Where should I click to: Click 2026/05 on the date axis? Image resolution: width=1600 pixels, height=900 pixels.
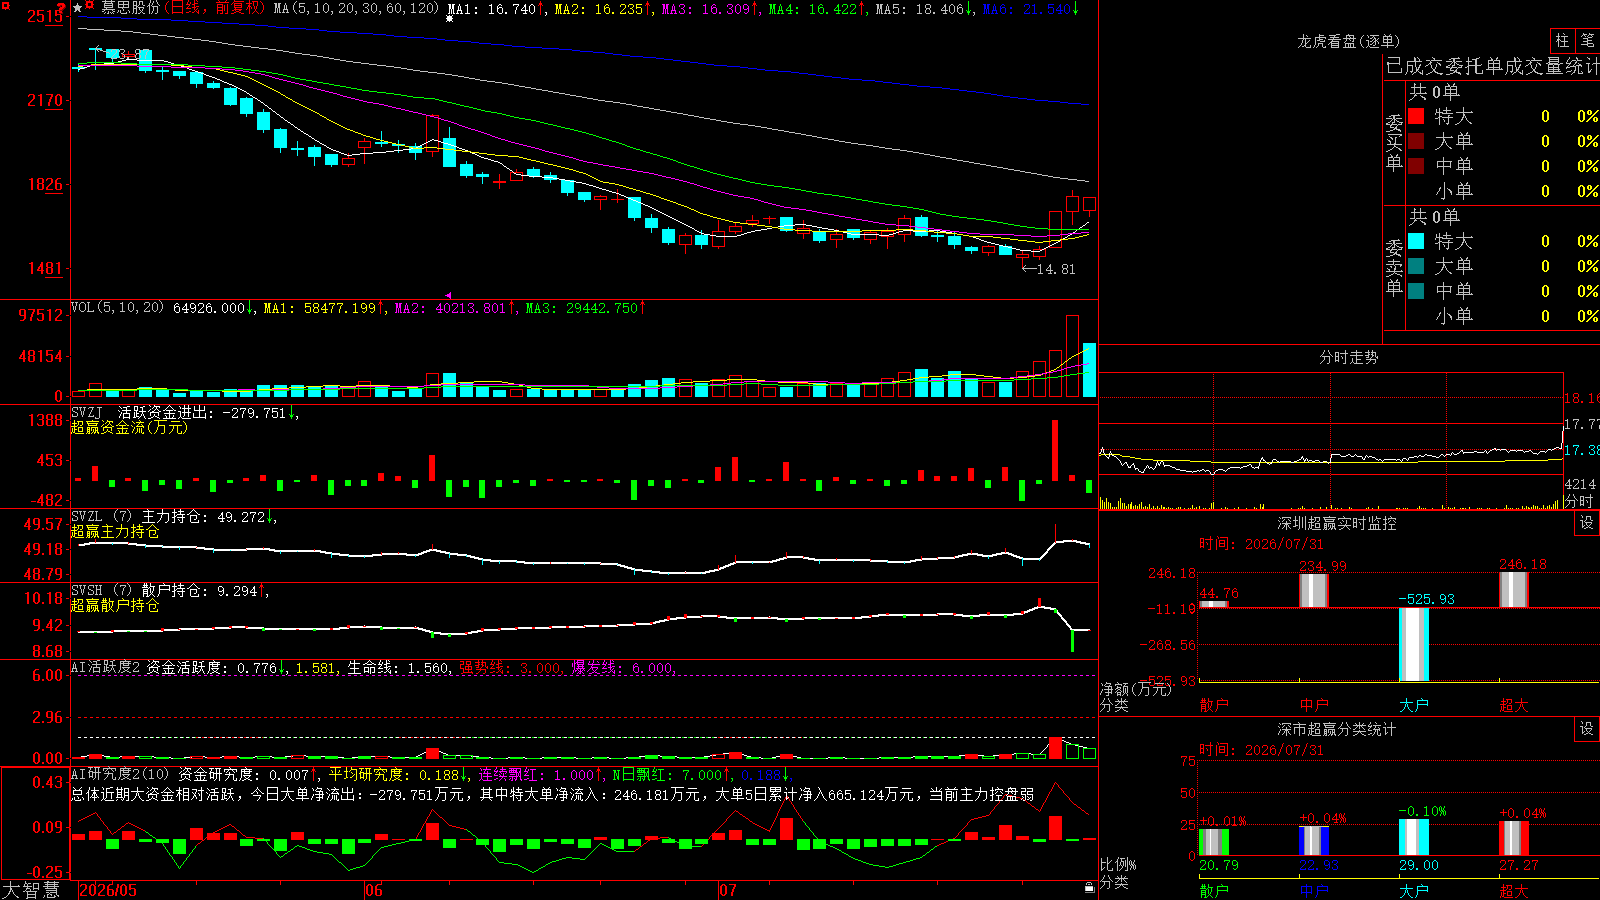pos(108,890)
